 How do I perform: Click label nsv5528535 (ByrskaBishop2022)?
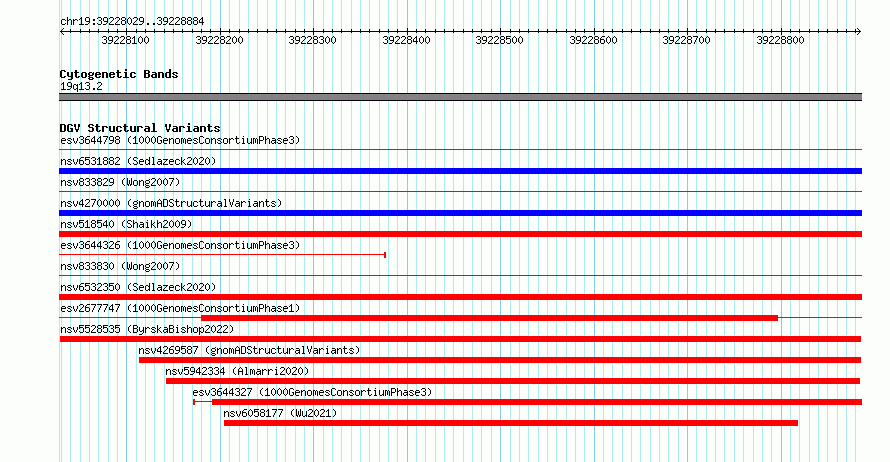pos(147,329)
